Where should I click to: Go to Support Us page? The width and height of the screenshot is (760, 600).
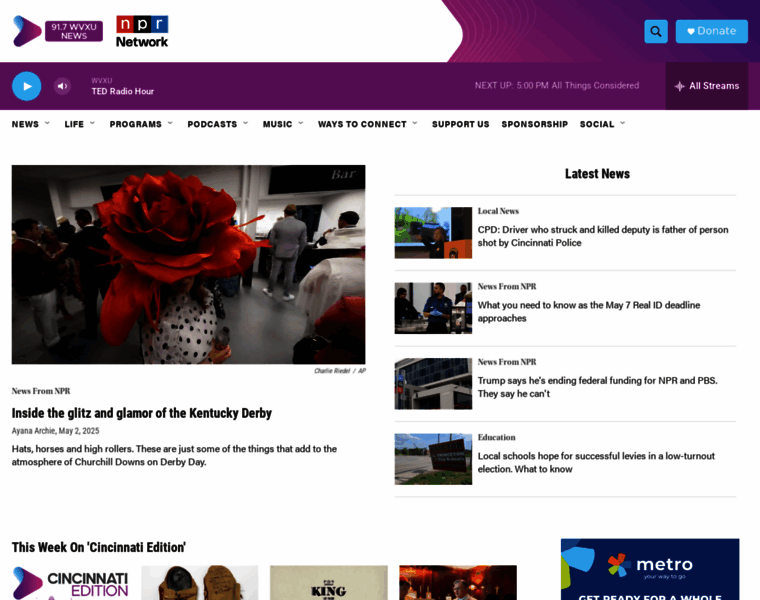(460, 125)
